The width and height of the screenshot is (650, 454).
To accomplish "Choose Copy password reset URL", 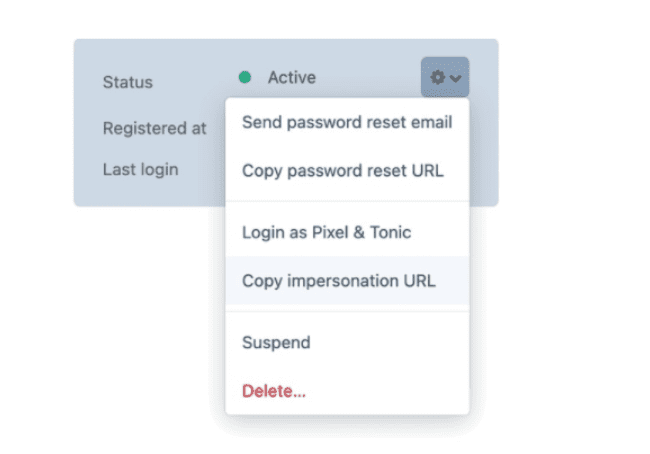I will coord(342,171).
